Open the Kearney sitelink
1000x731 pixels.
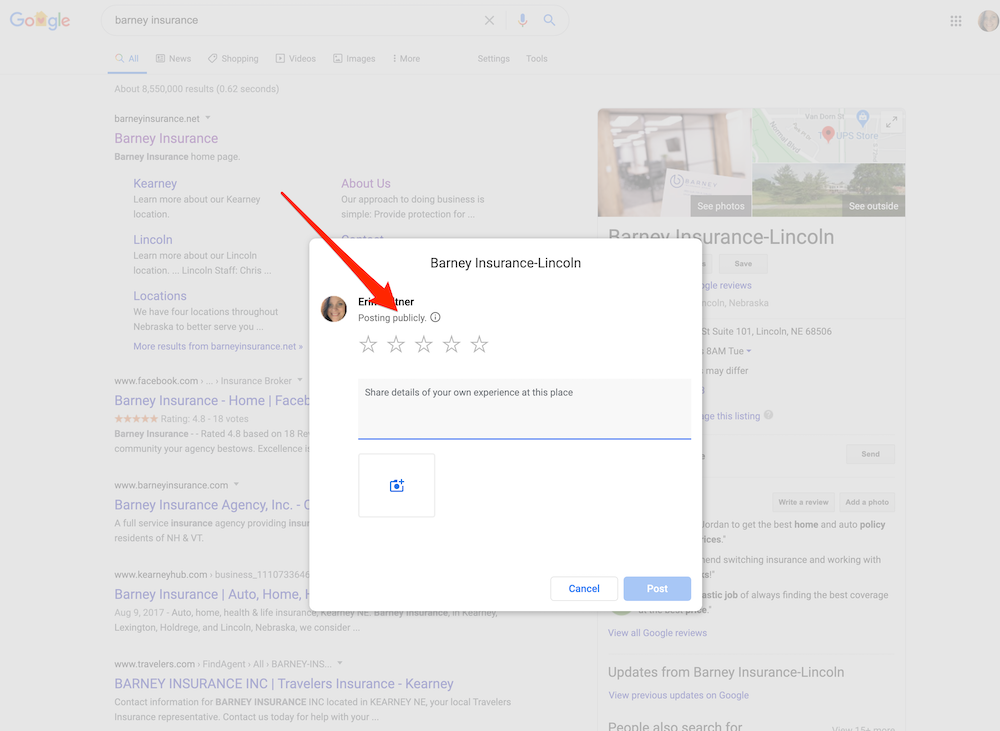[x=155, y=184]
